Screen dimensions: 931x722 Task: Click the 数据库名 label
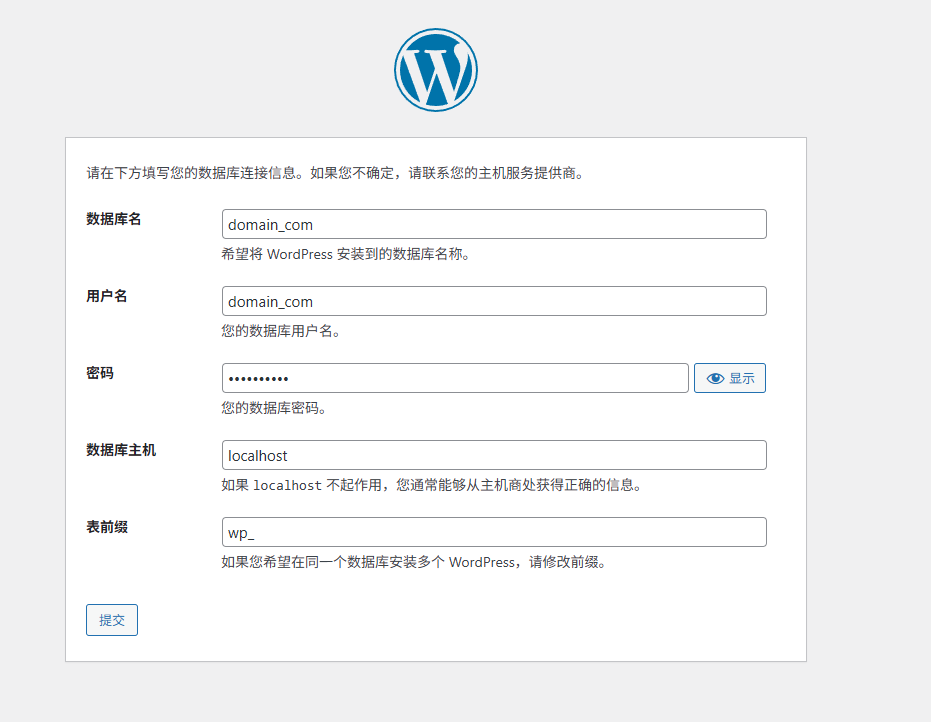point(113,219)
